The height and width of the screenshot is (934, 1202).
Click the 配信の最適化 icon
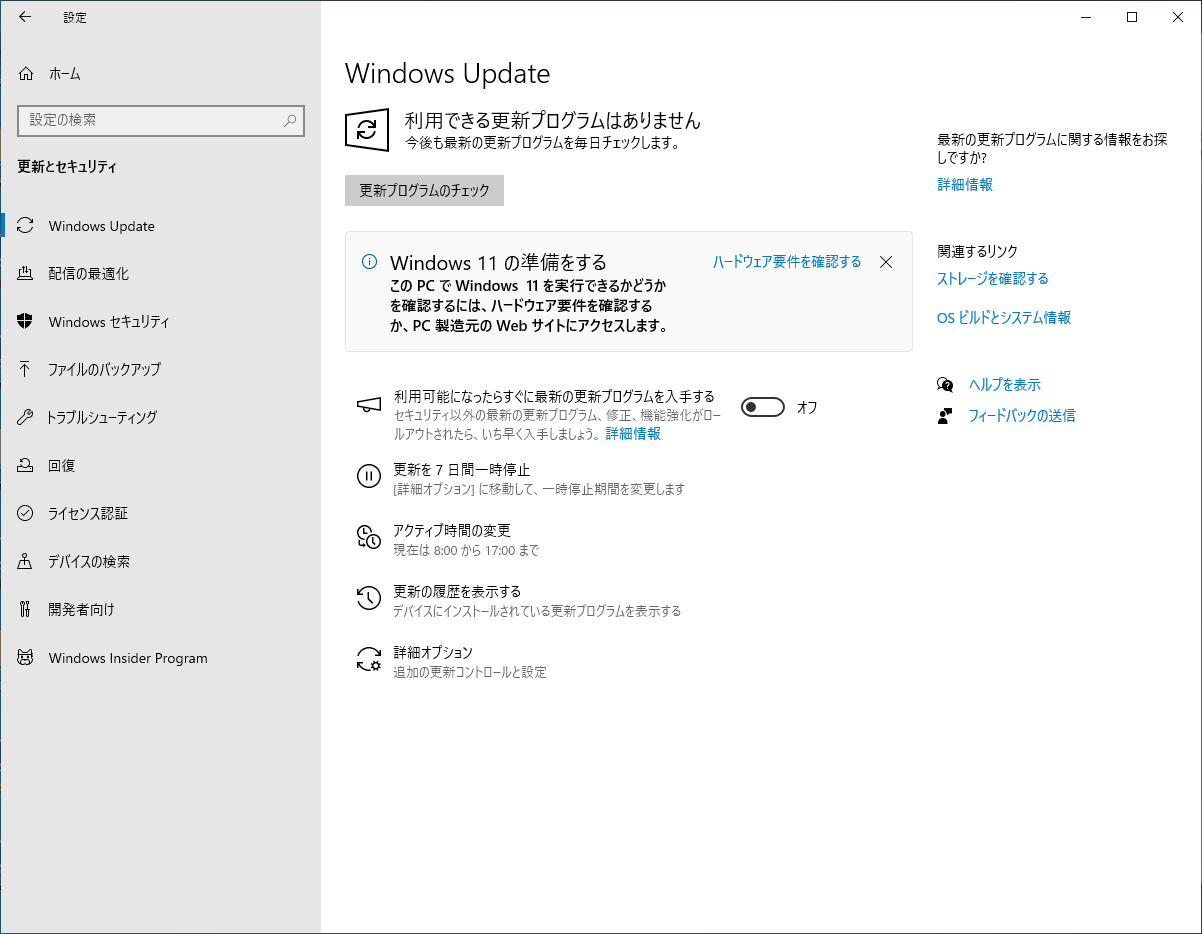pyautogui.click(x=26, y=273)
